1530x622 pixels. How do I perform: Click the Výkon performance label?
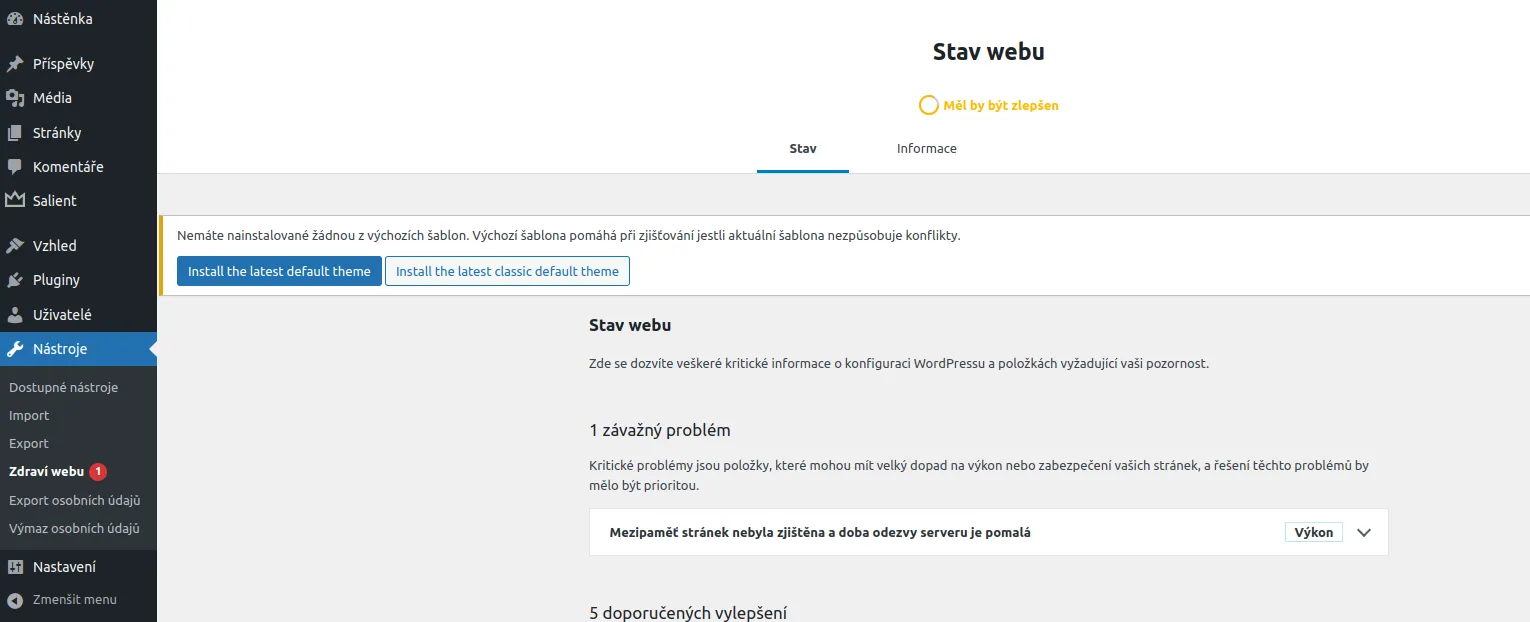[1313, 532]
